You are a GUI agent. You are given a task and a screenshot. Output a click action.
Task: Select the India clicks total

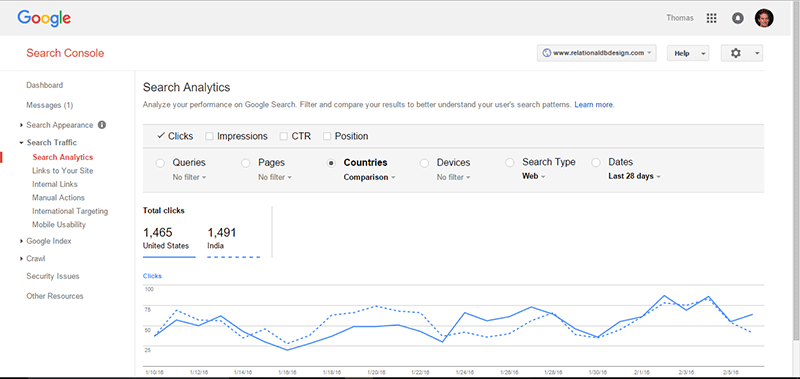point(234,241)
